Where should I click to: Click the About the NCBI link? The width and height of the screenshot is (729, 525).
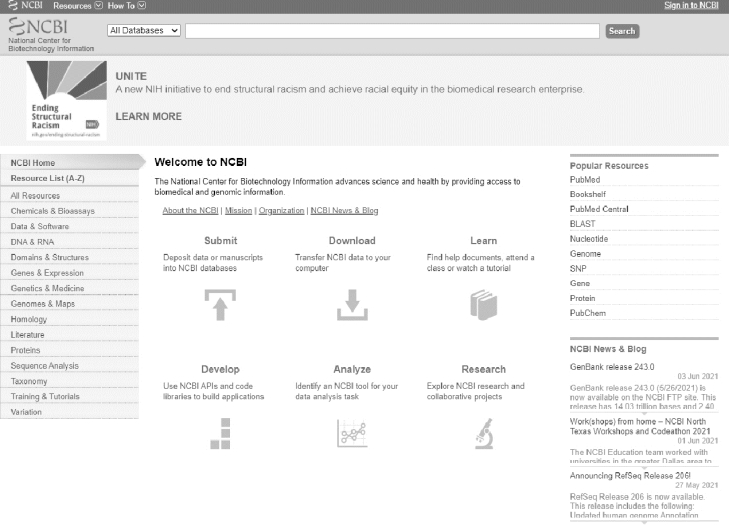pyautogui.click(x=190, y=211)
